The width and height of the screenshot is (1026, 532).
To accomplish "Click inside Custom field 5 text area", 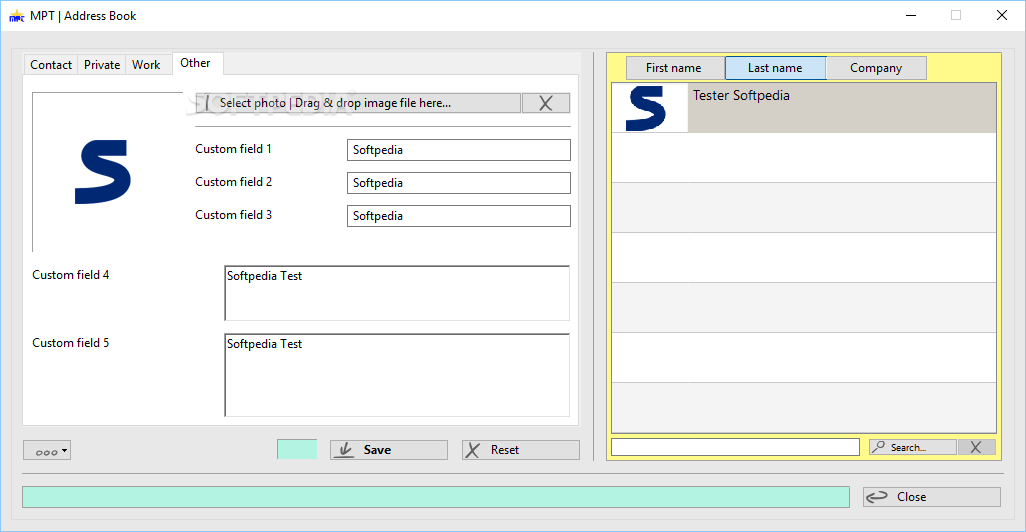I will point(397,375).
